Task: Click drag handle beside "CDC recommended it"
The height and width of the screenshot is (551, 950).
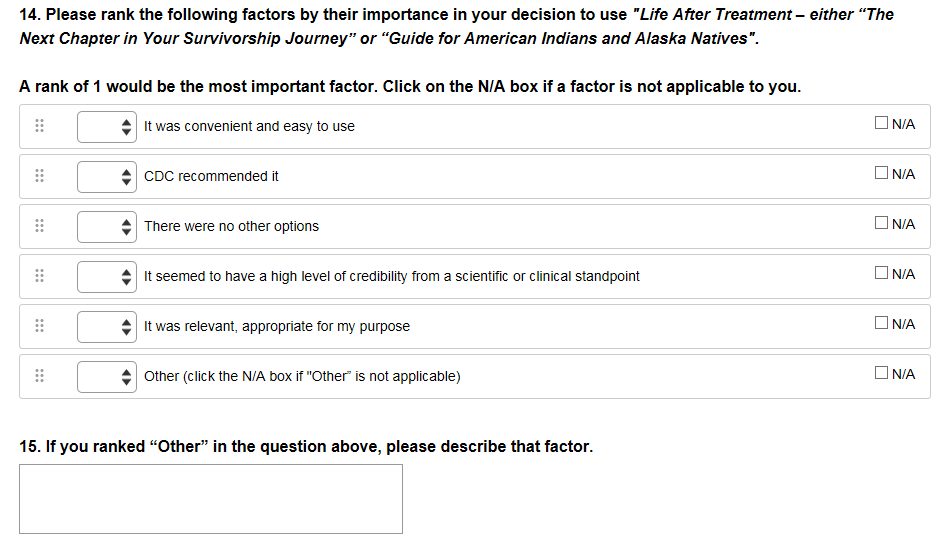Action: coord(39,177)
